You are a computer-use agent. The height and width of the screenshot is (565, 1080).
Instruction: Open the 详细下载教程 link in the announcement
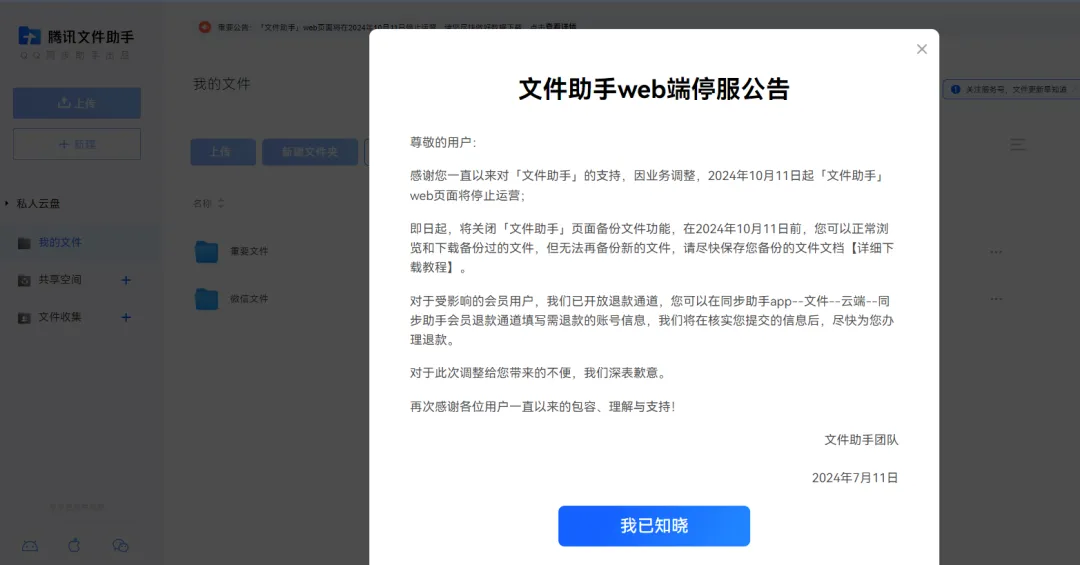pyautogui.click(x=652, y=257)
